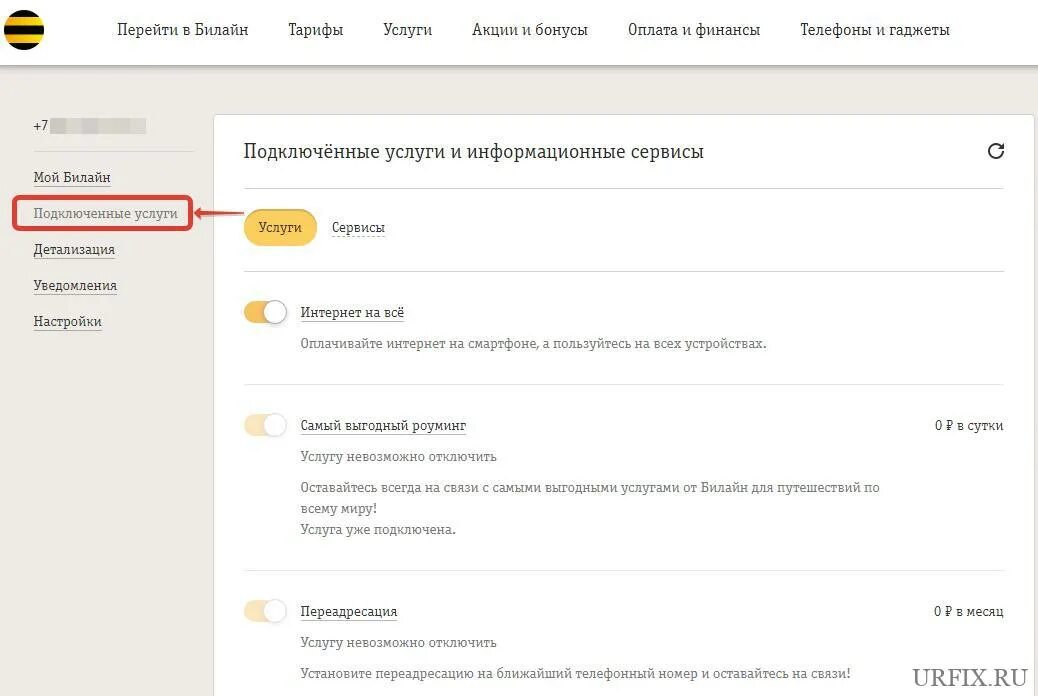Open the Акции и бонусы menu
This screenshot has width=1038, height=696.
(530, 30)
